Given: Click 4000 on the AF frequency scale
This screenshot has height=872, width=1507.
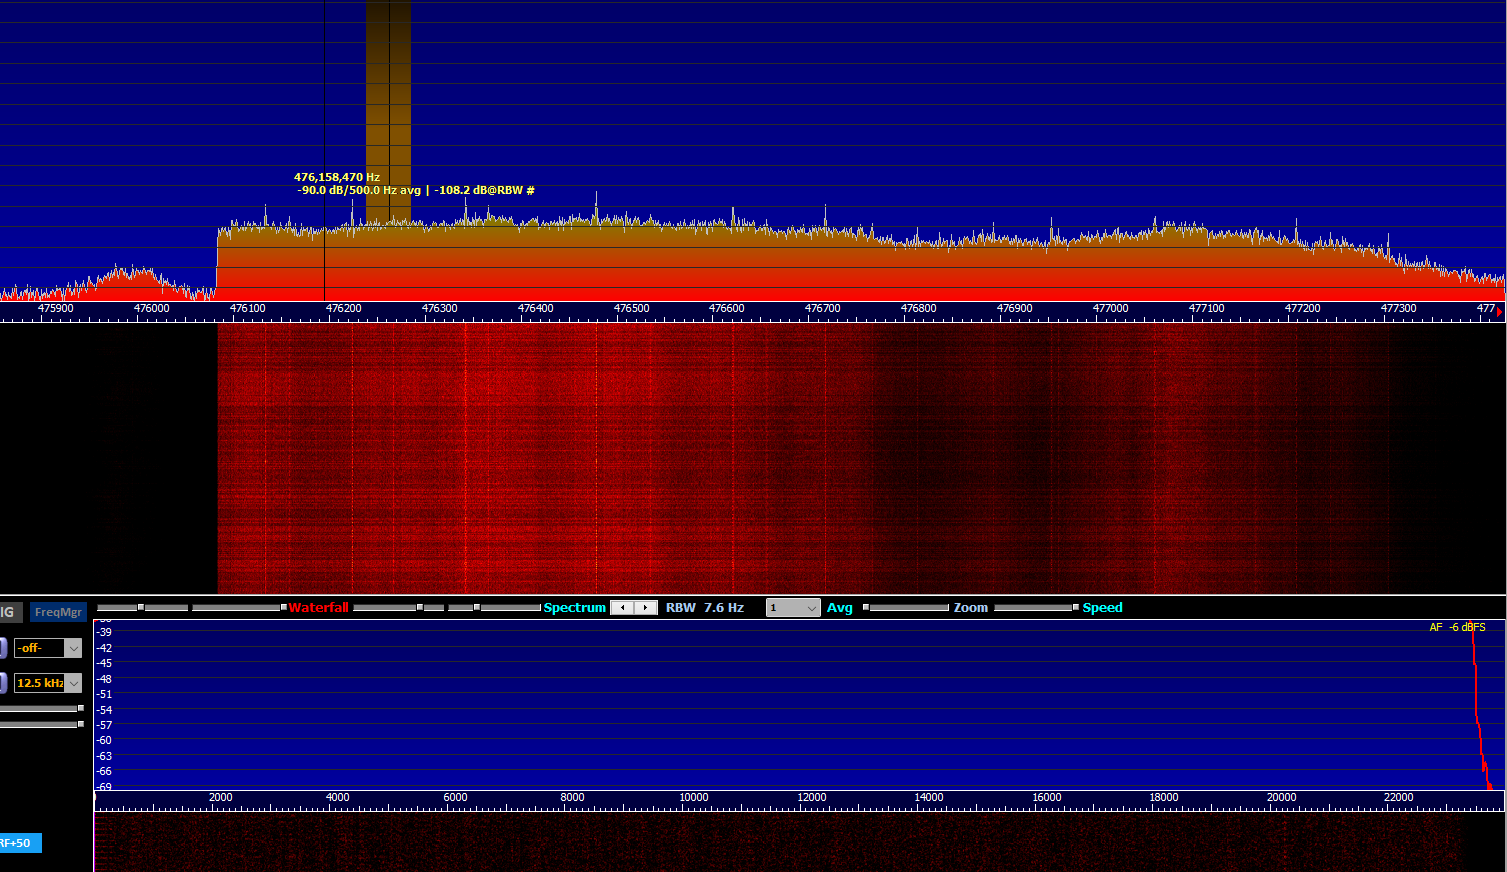Looking at the screenshot, I should [338, 797].
